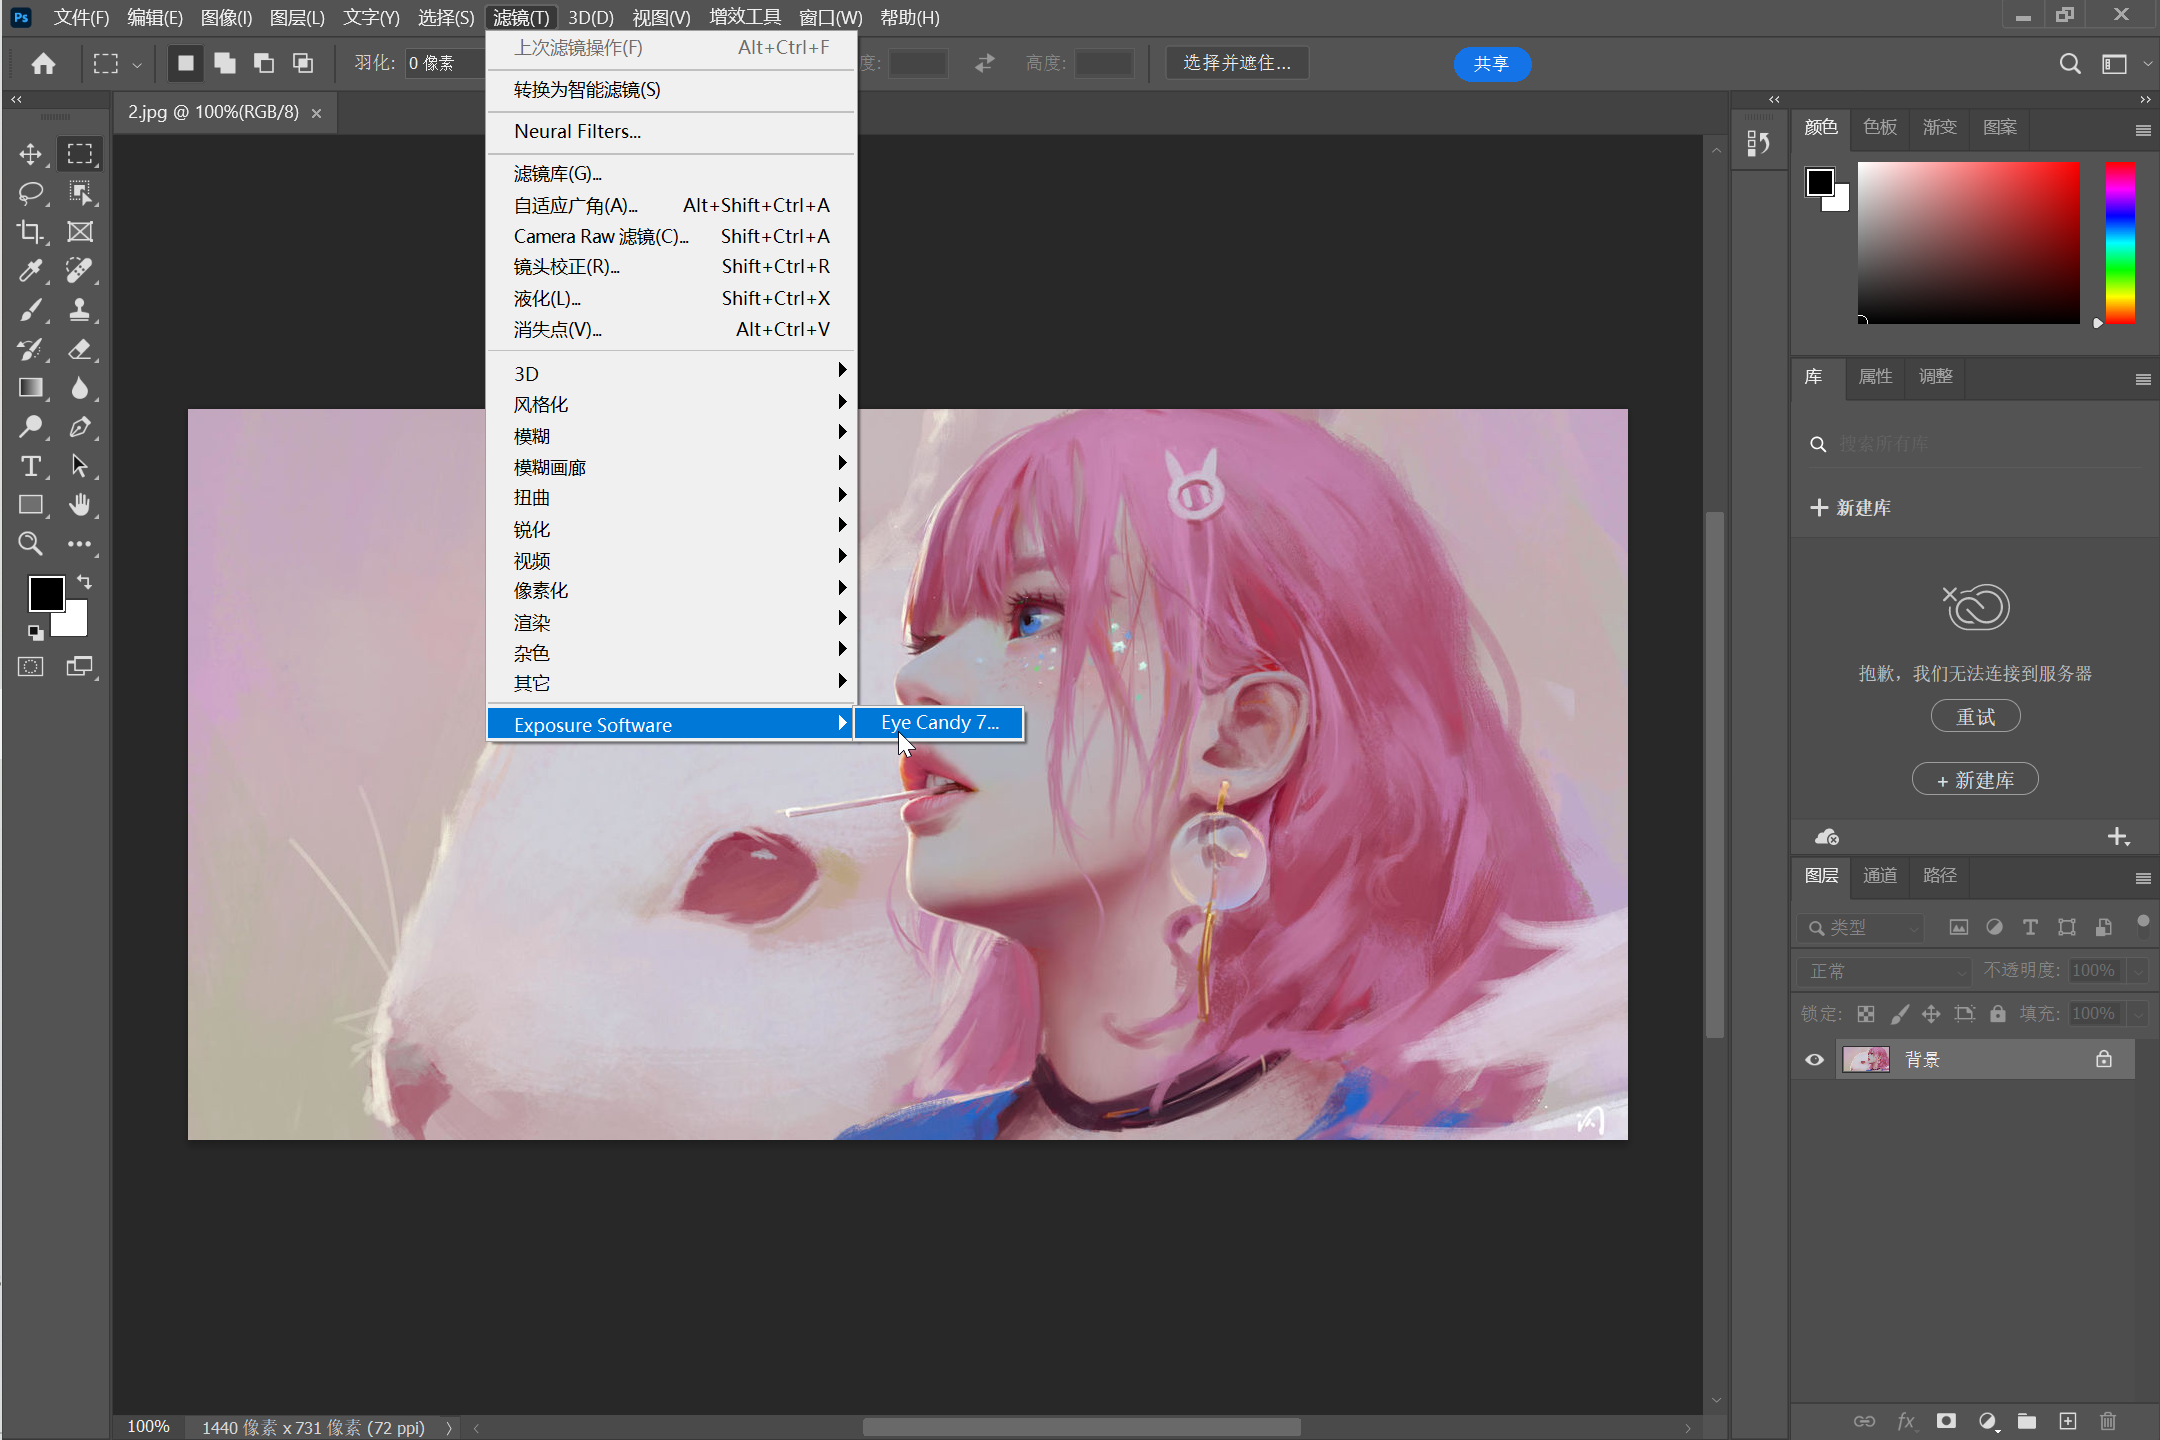The height and width of the screenshot is (1440, 2160).
Task: Open the layer blend mode dropdown 正常
Action: coord(1884,971)
